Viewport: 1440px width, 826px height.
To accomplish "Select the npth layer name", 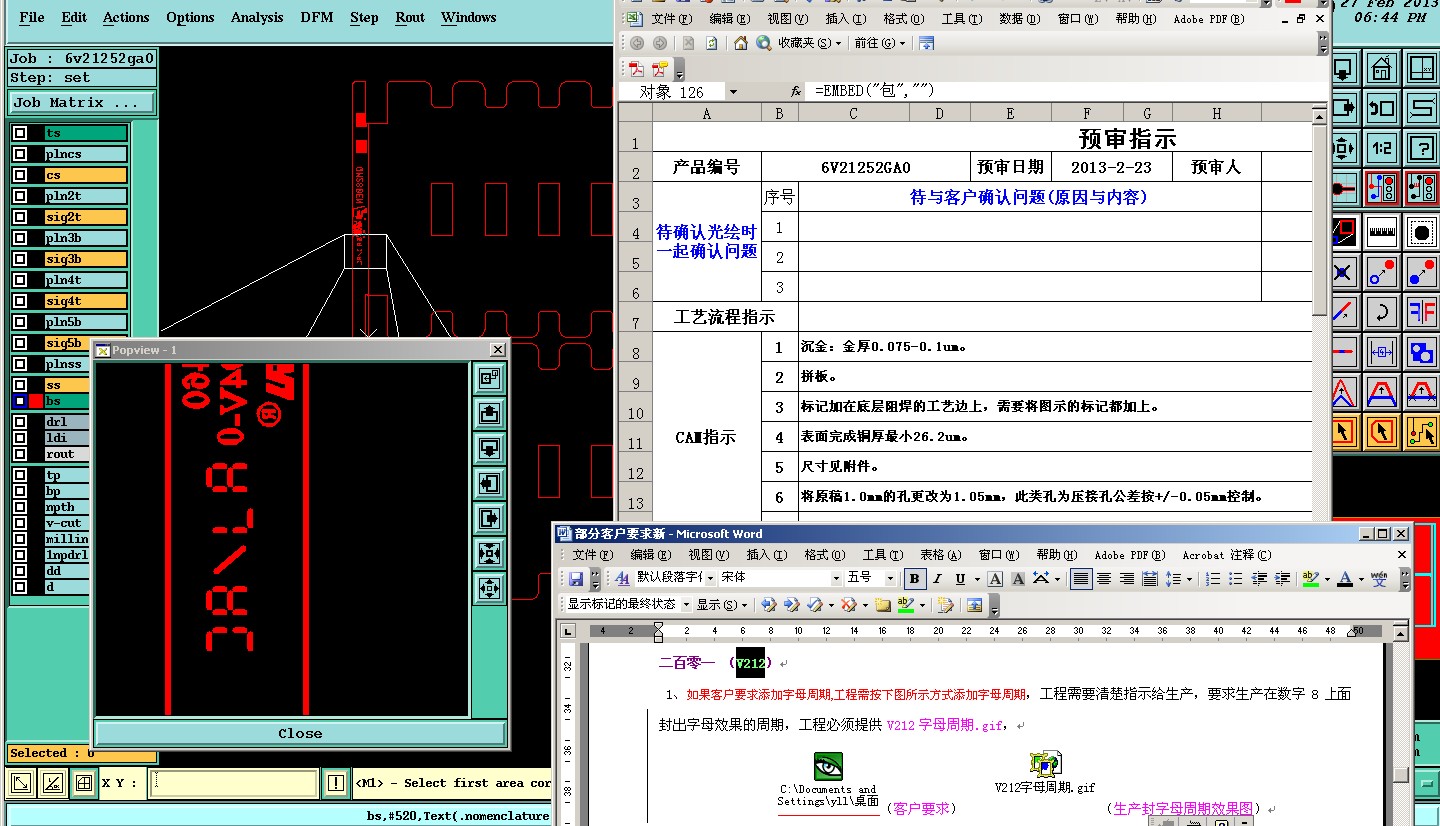I will tap(66, 507).
